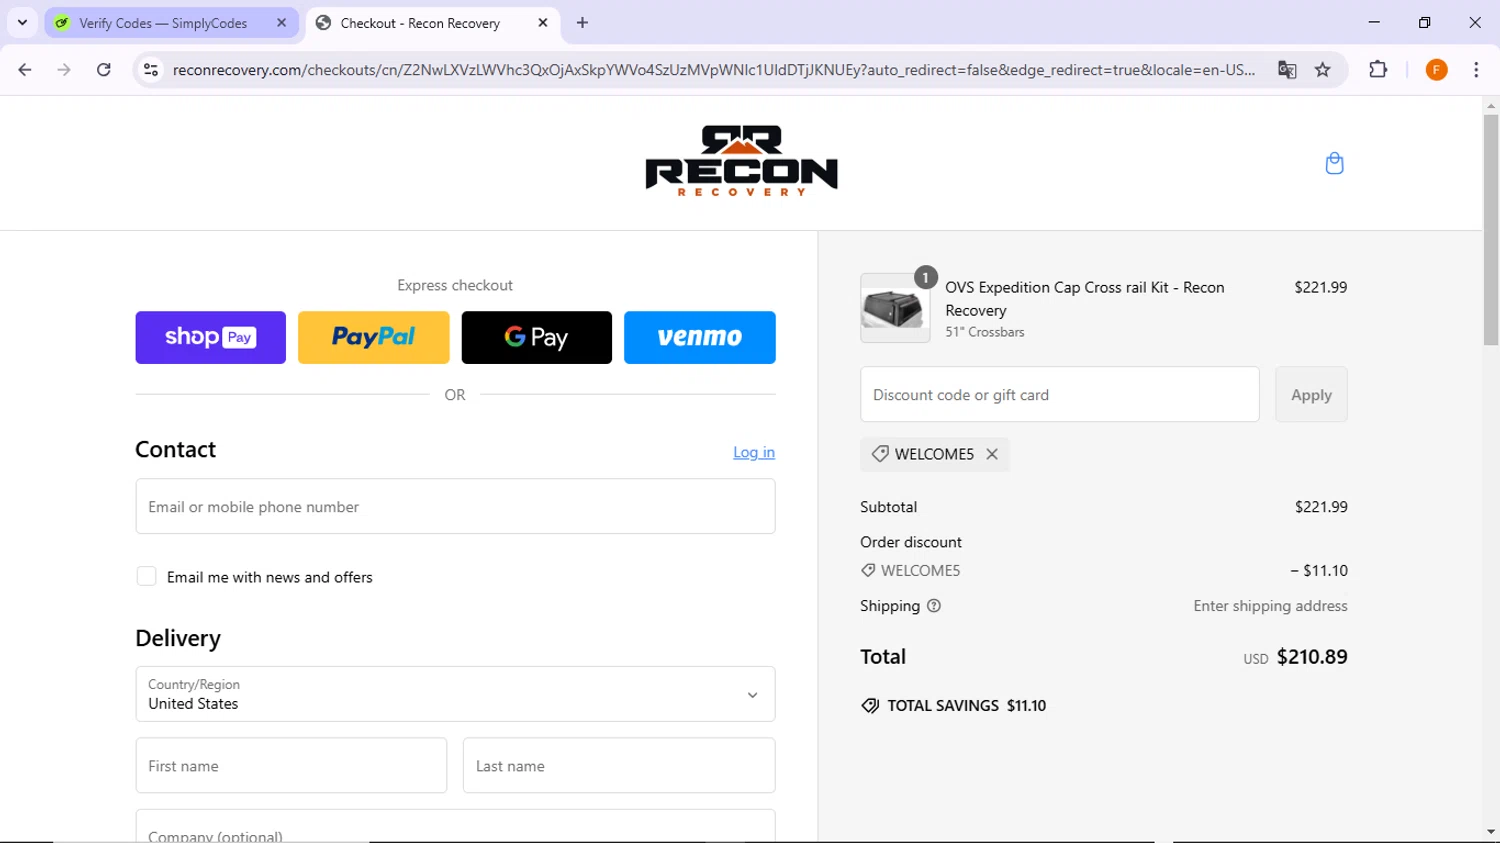This screenshot has width=1500, height=843.
Task: Pay with Venmo
Action: pos(700,337)
